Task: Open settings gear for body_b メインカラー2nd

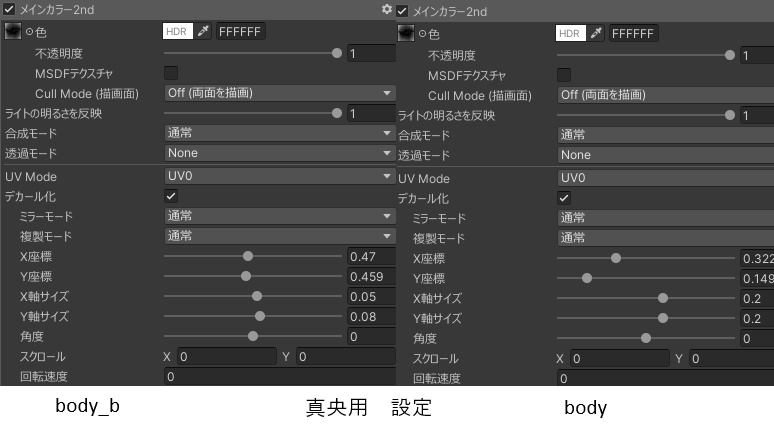Action: click(387, 9)
